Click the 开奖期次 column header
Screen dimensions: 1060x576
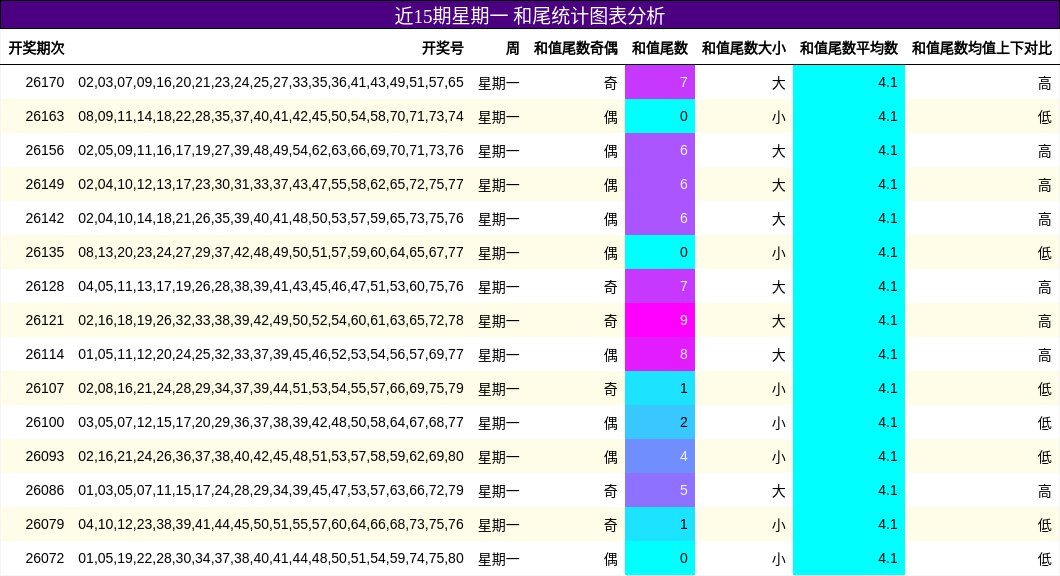pyautogui.click(x=37, y=48)
